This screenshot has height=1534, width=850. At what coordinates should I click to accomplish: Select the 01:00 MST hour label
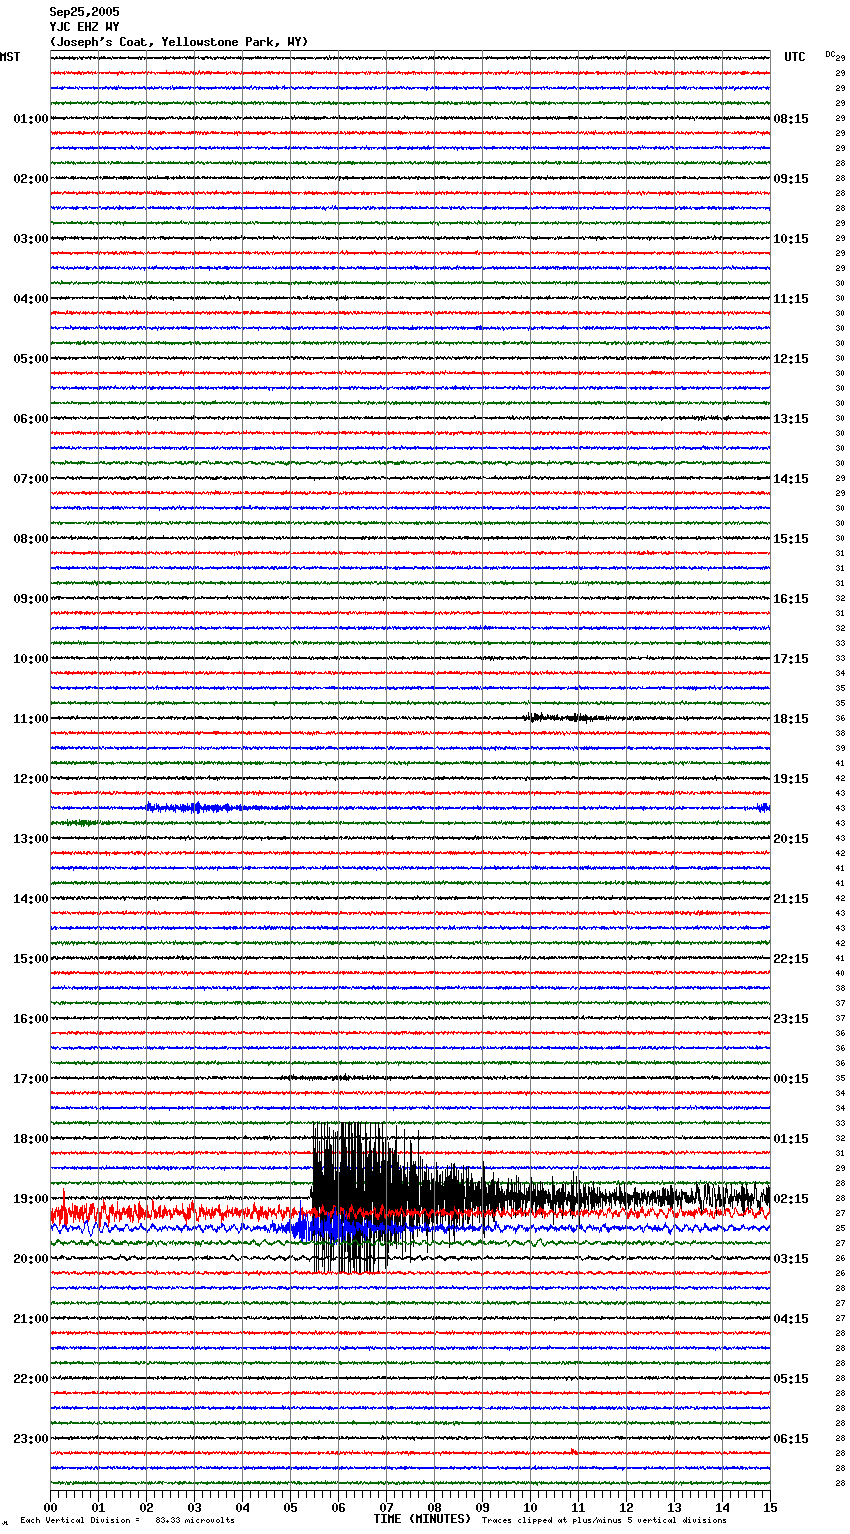[x=31, y=119]
